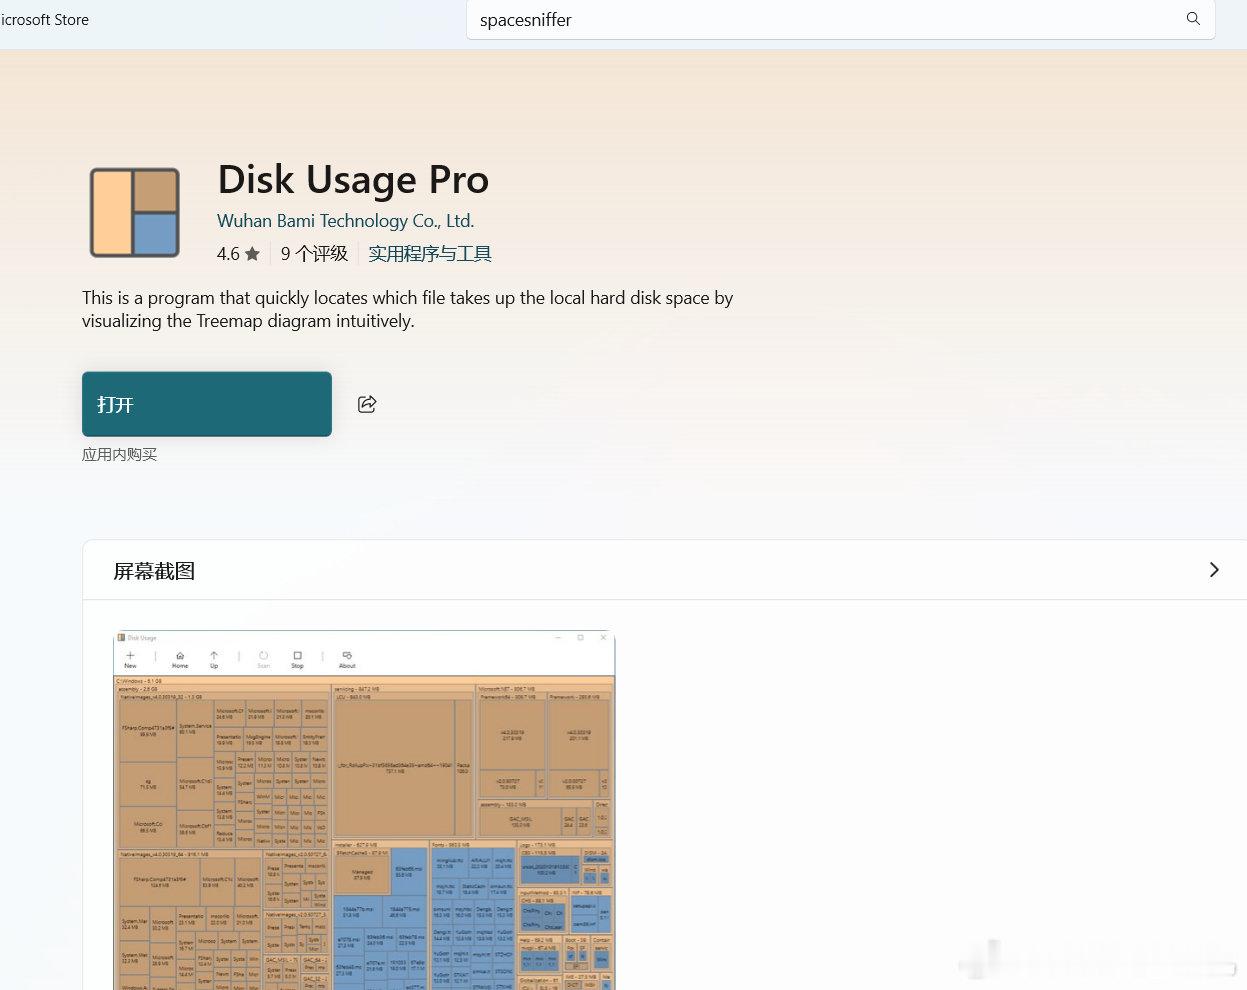Open Wuhan Bami Technology publisher link
1247x990 pixels.
click(345, 221)
